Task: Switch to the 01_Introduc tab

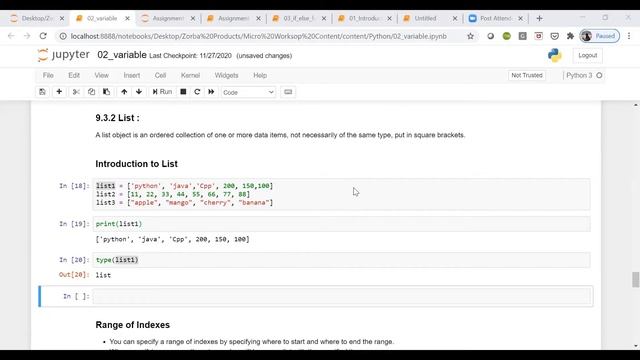Action: 364,18
